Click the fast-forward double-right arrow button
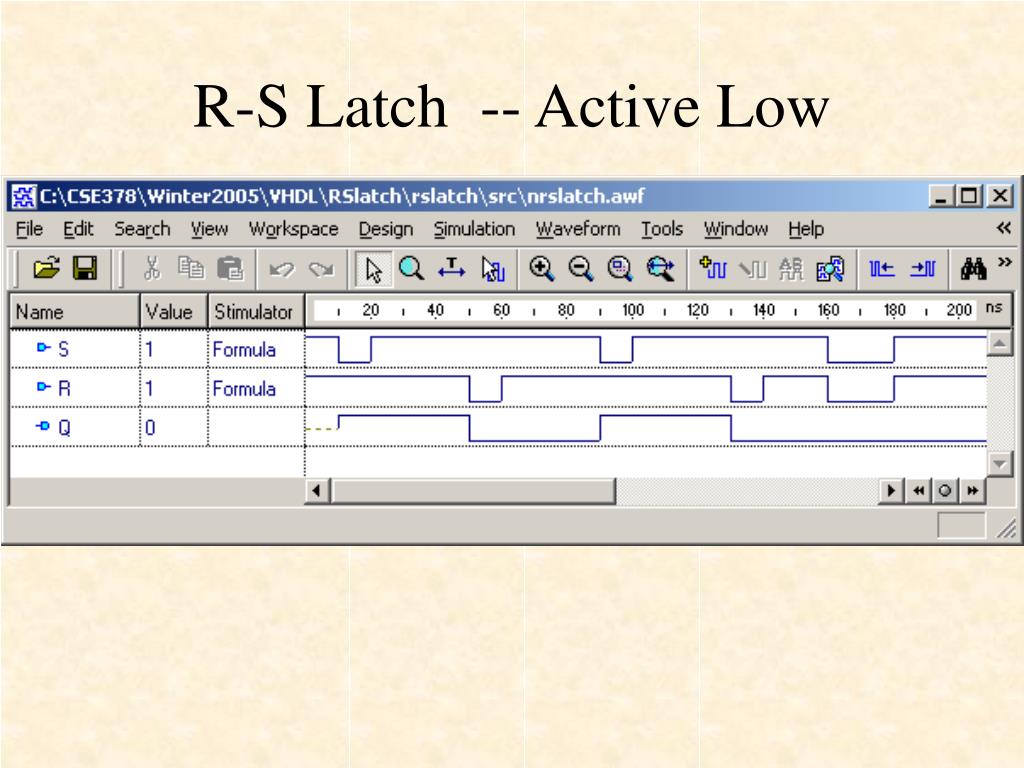The height and width of the screenshot is (768, 1024). (972, 490)
